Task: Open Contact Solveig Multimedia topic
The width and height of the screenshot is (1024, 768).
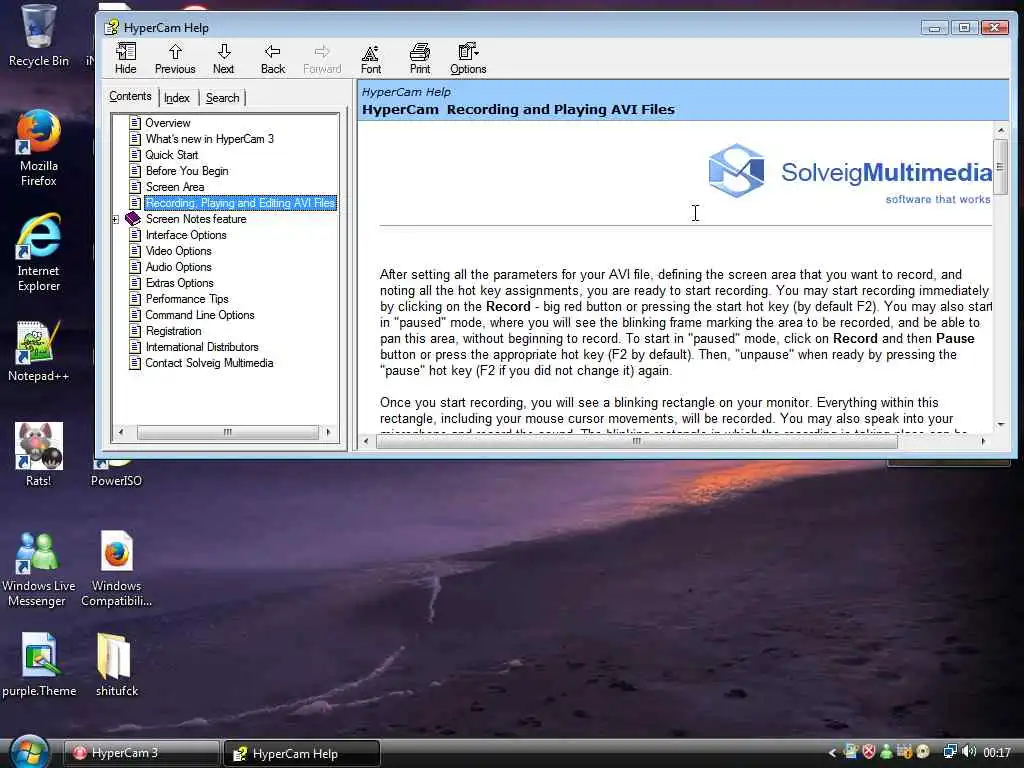Action: point(209,362)
